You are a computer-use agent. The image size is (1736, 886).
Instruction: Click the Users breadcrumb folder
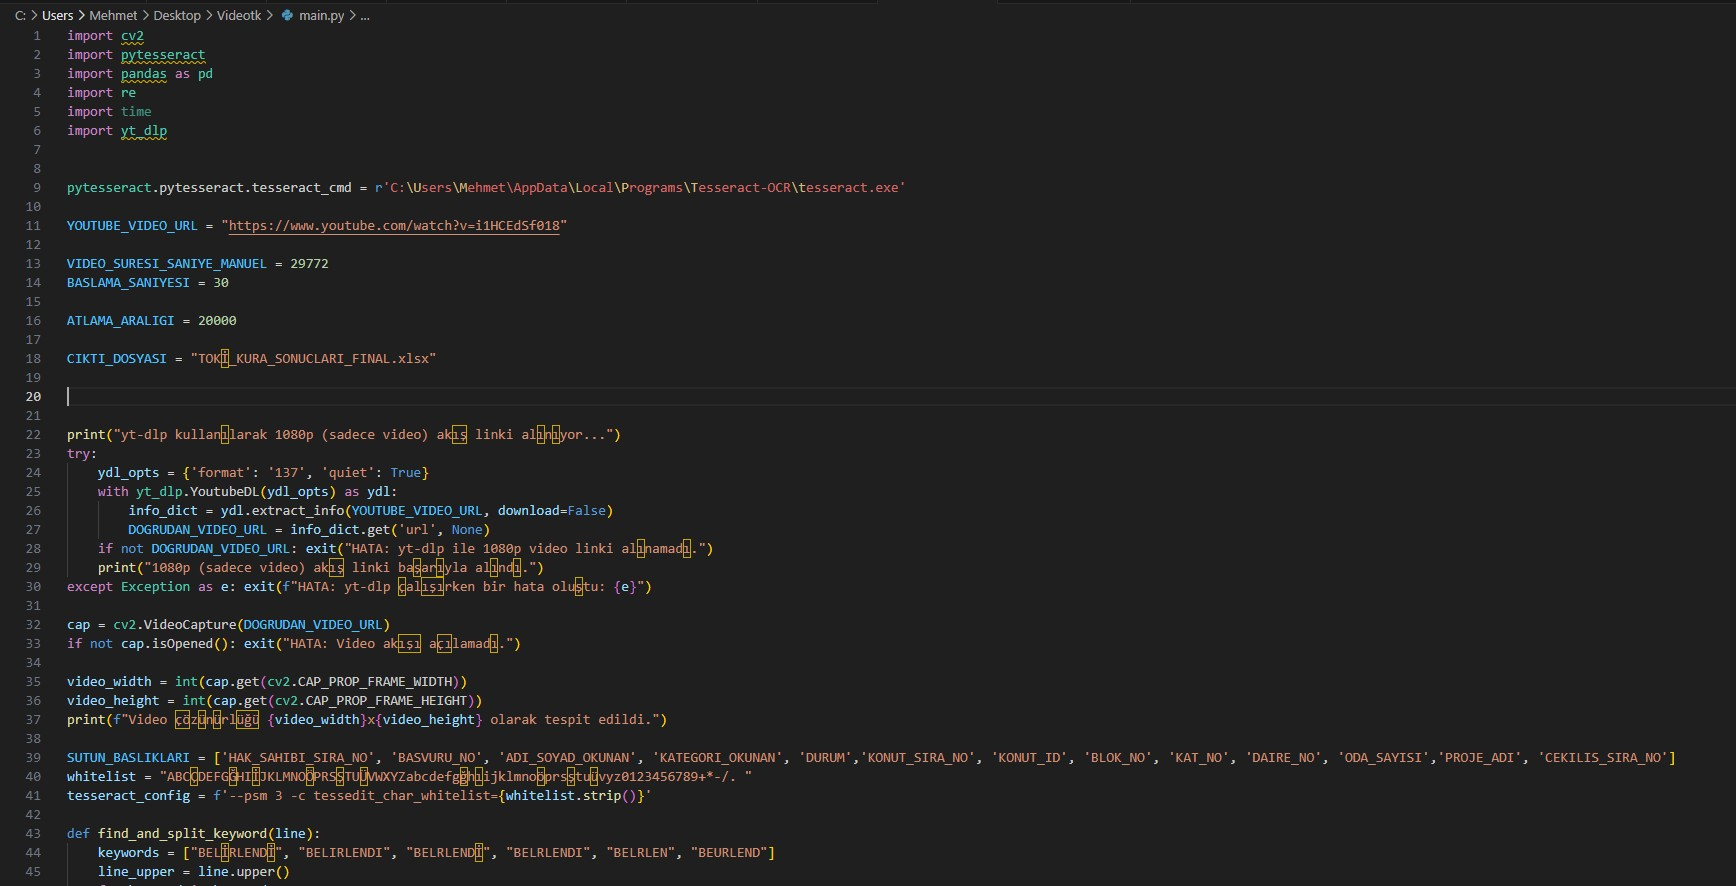57,16
